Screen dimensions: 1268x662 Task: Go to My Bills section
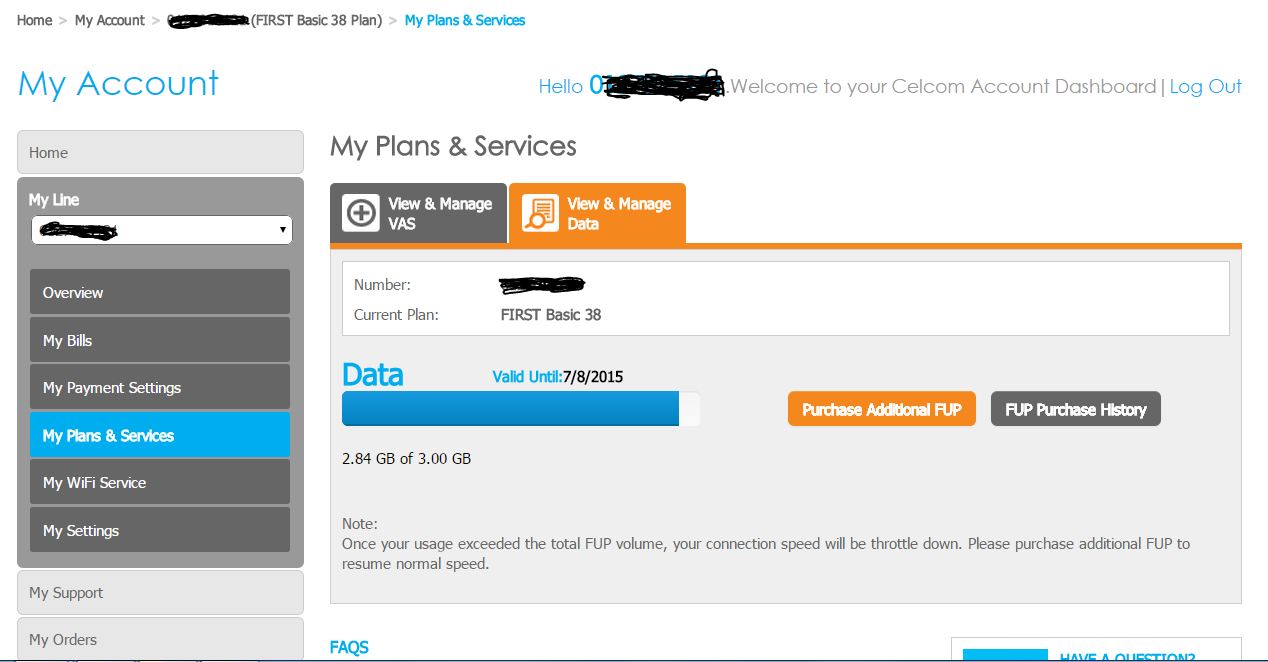click(x=160, y=340)
